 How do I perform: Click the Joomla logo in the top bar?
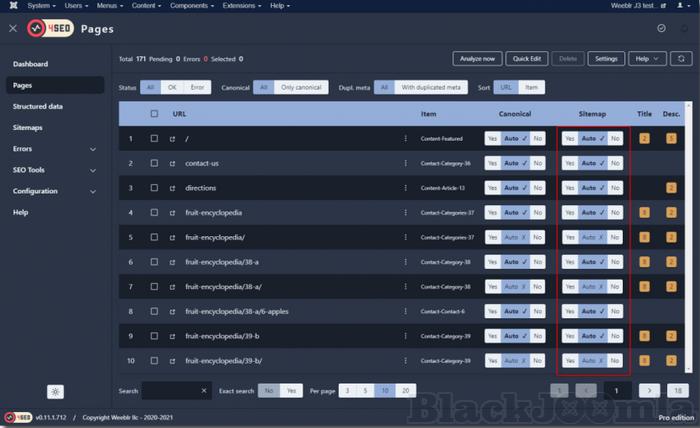(x=11, y=6)
